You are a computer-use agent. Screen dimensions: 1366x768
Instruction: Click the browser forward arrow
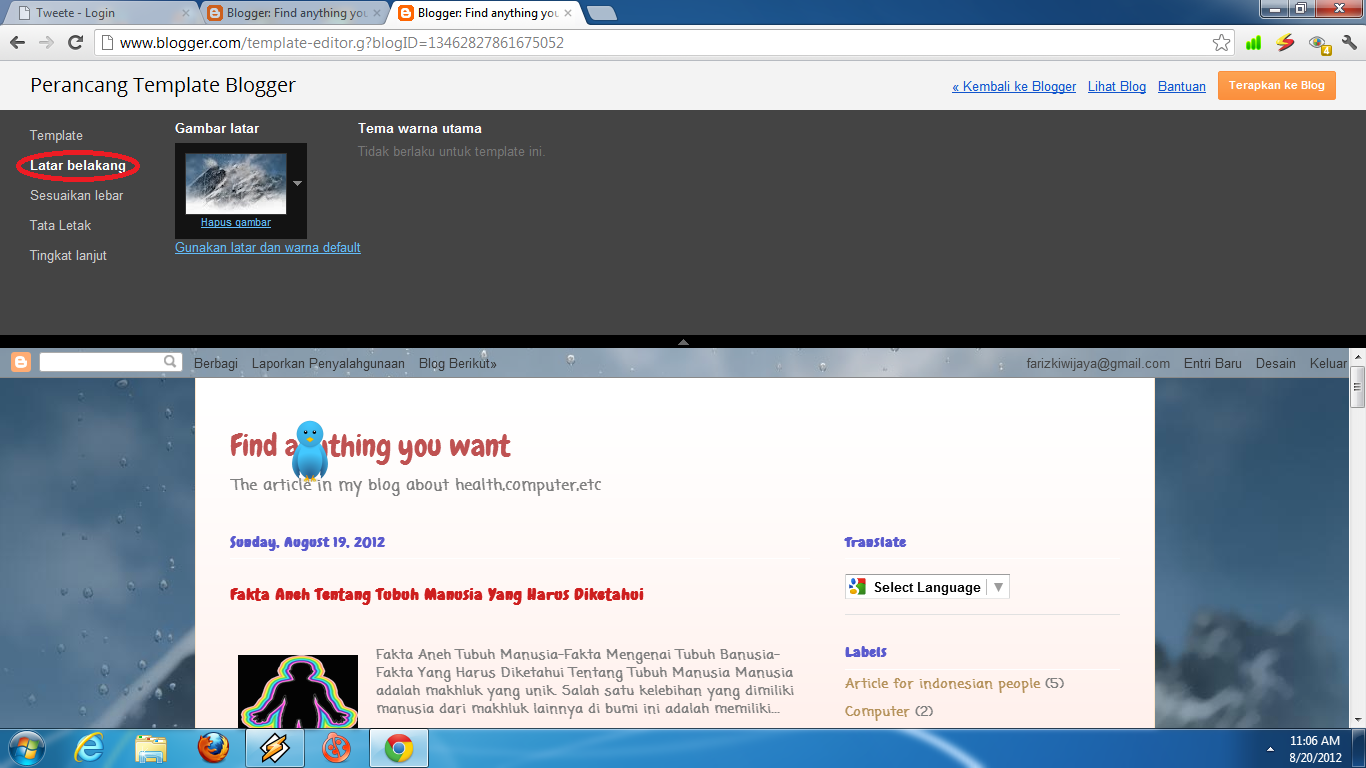tap(46, 43)
